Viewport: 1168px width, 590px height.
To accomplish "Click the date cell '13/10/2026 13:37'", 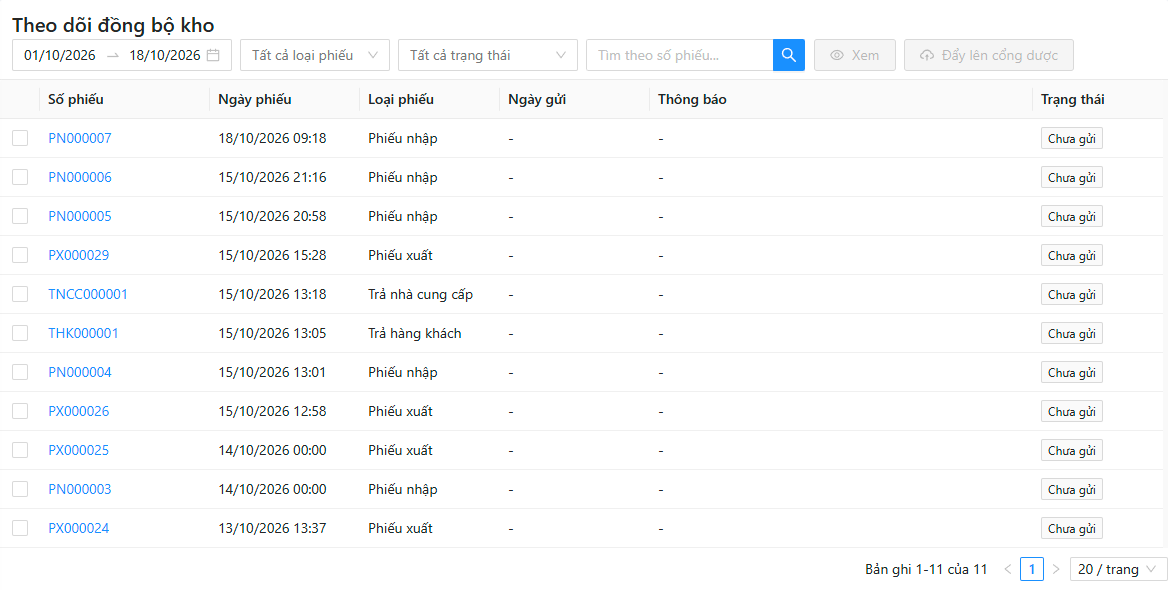I will pos(272,528).
